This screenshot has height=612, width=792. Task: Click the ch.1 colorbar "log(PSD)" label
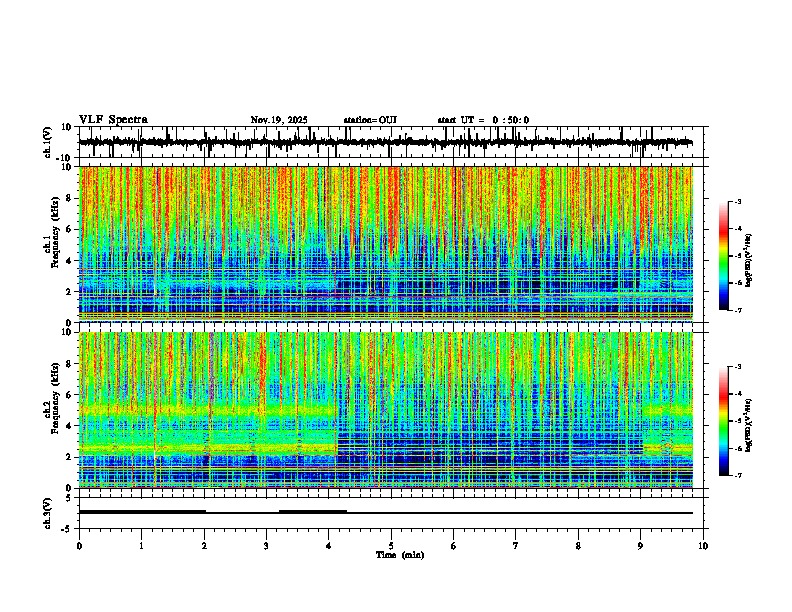(749, 261)
